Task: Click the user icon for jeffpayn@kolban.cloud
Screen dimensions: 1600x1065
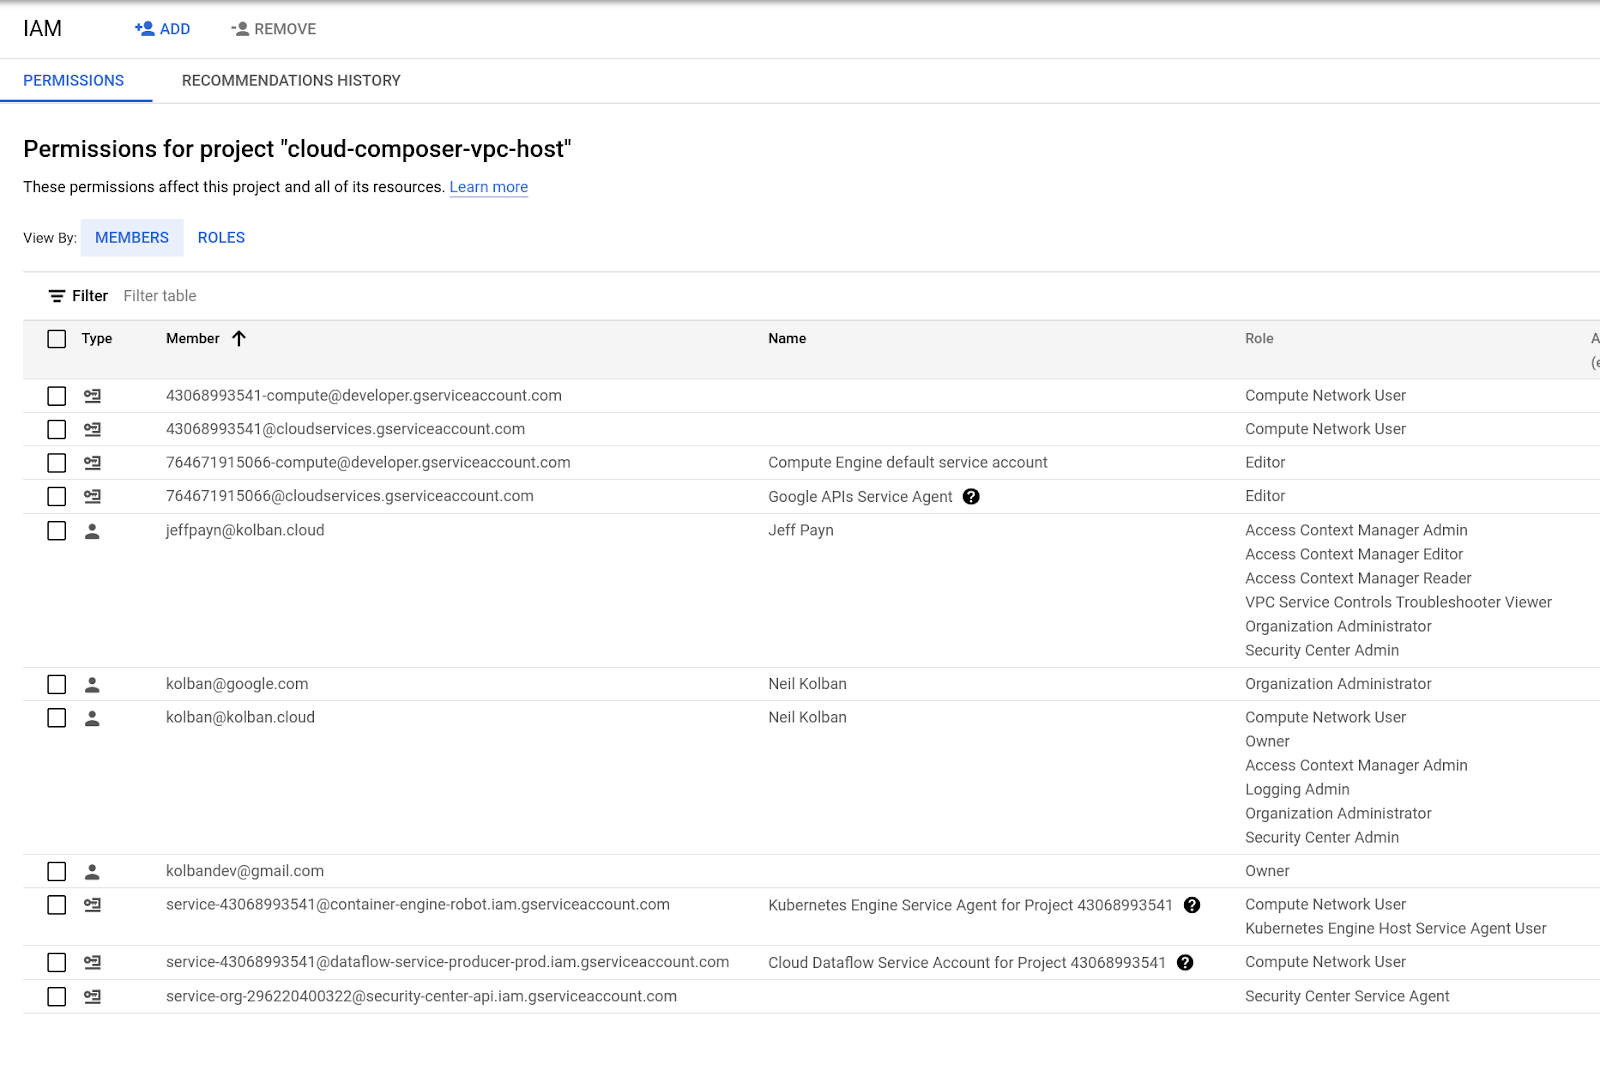Action: (x=92, y=531)
